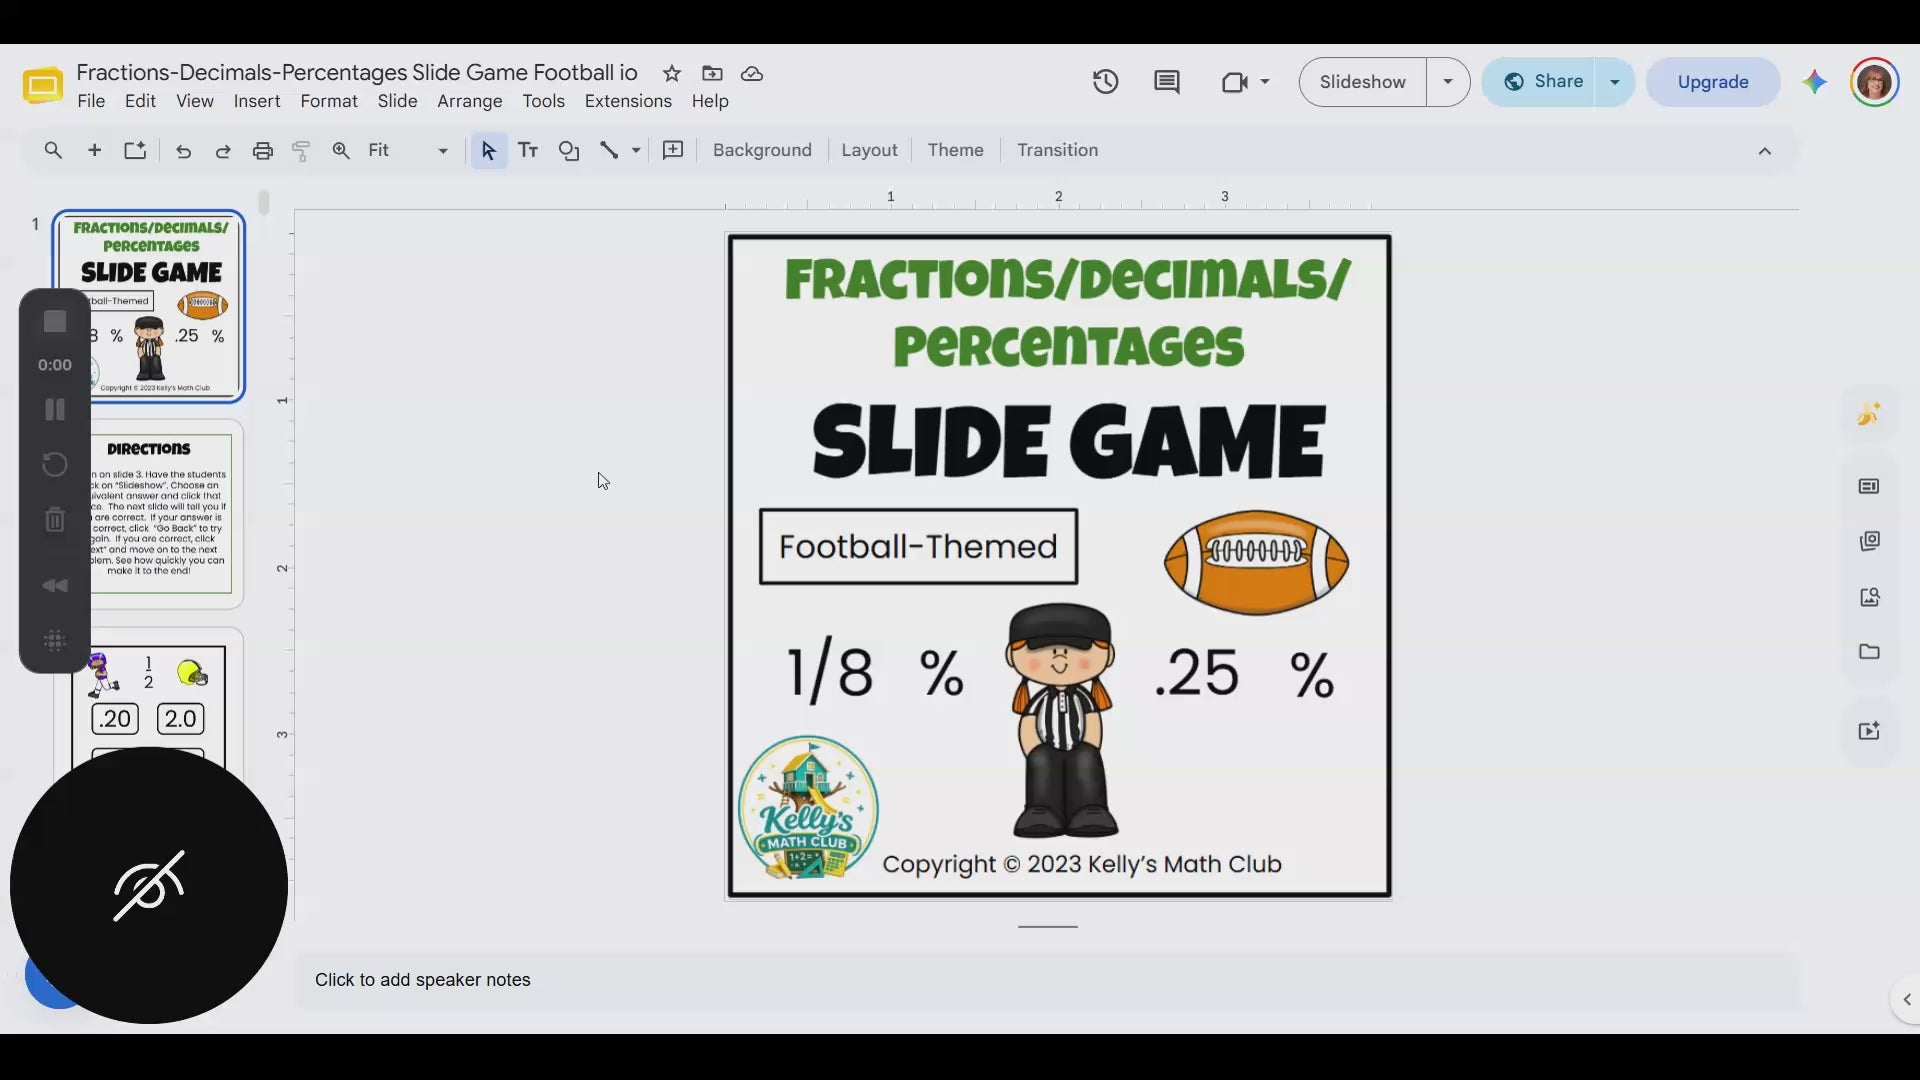Select the arrow cursor tool
This screenshot has height=1080, width=1920.
(488, 150)
